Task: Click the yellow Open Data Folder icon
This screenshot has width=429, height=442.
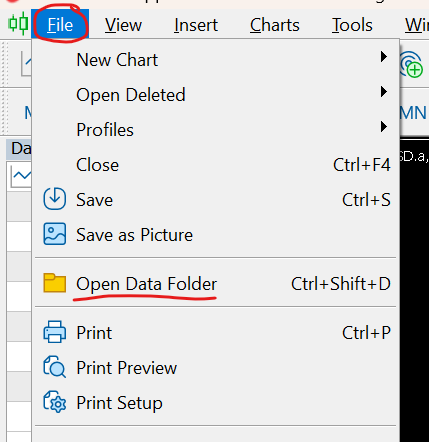Action: coord(55,283)
